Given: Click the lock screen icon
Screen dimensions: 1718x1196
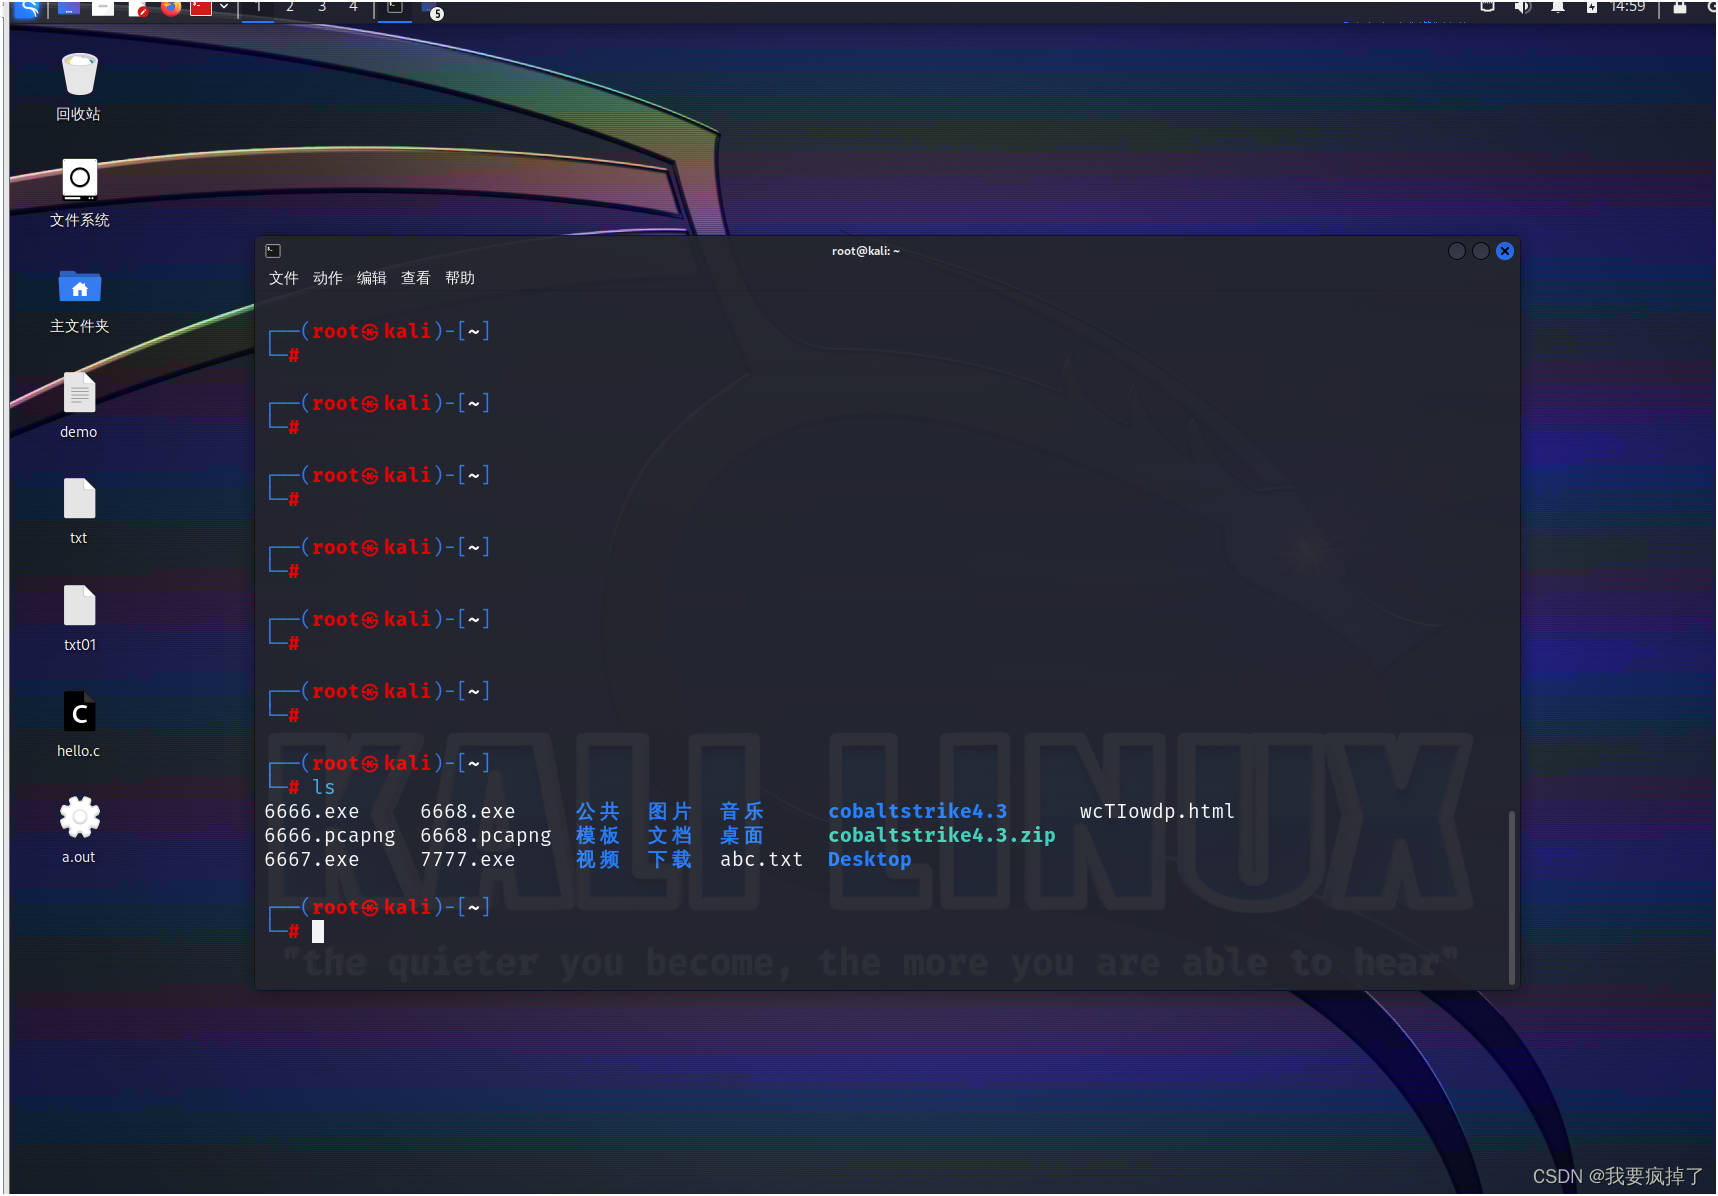Looking at the screenshot, I should (x=1680, y=7).
